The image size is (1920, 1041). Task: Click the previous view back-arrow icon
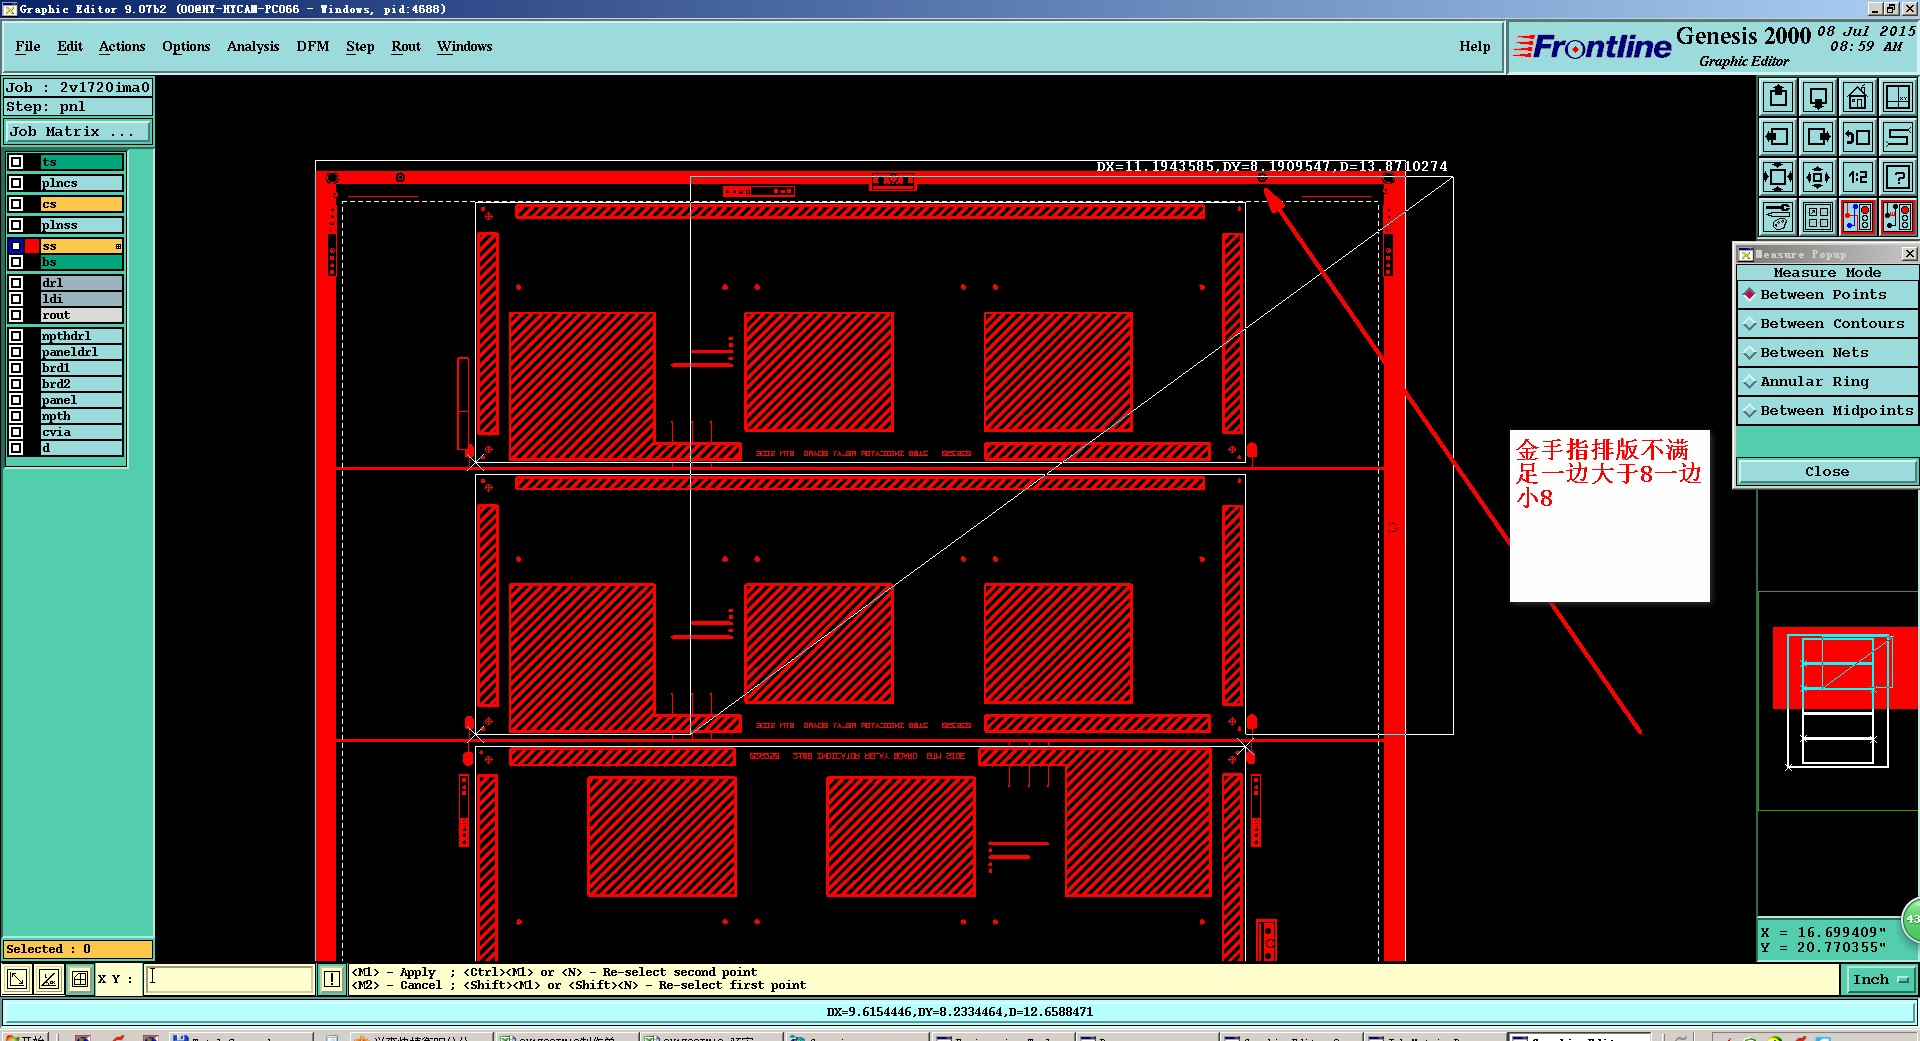[1858, 137]
